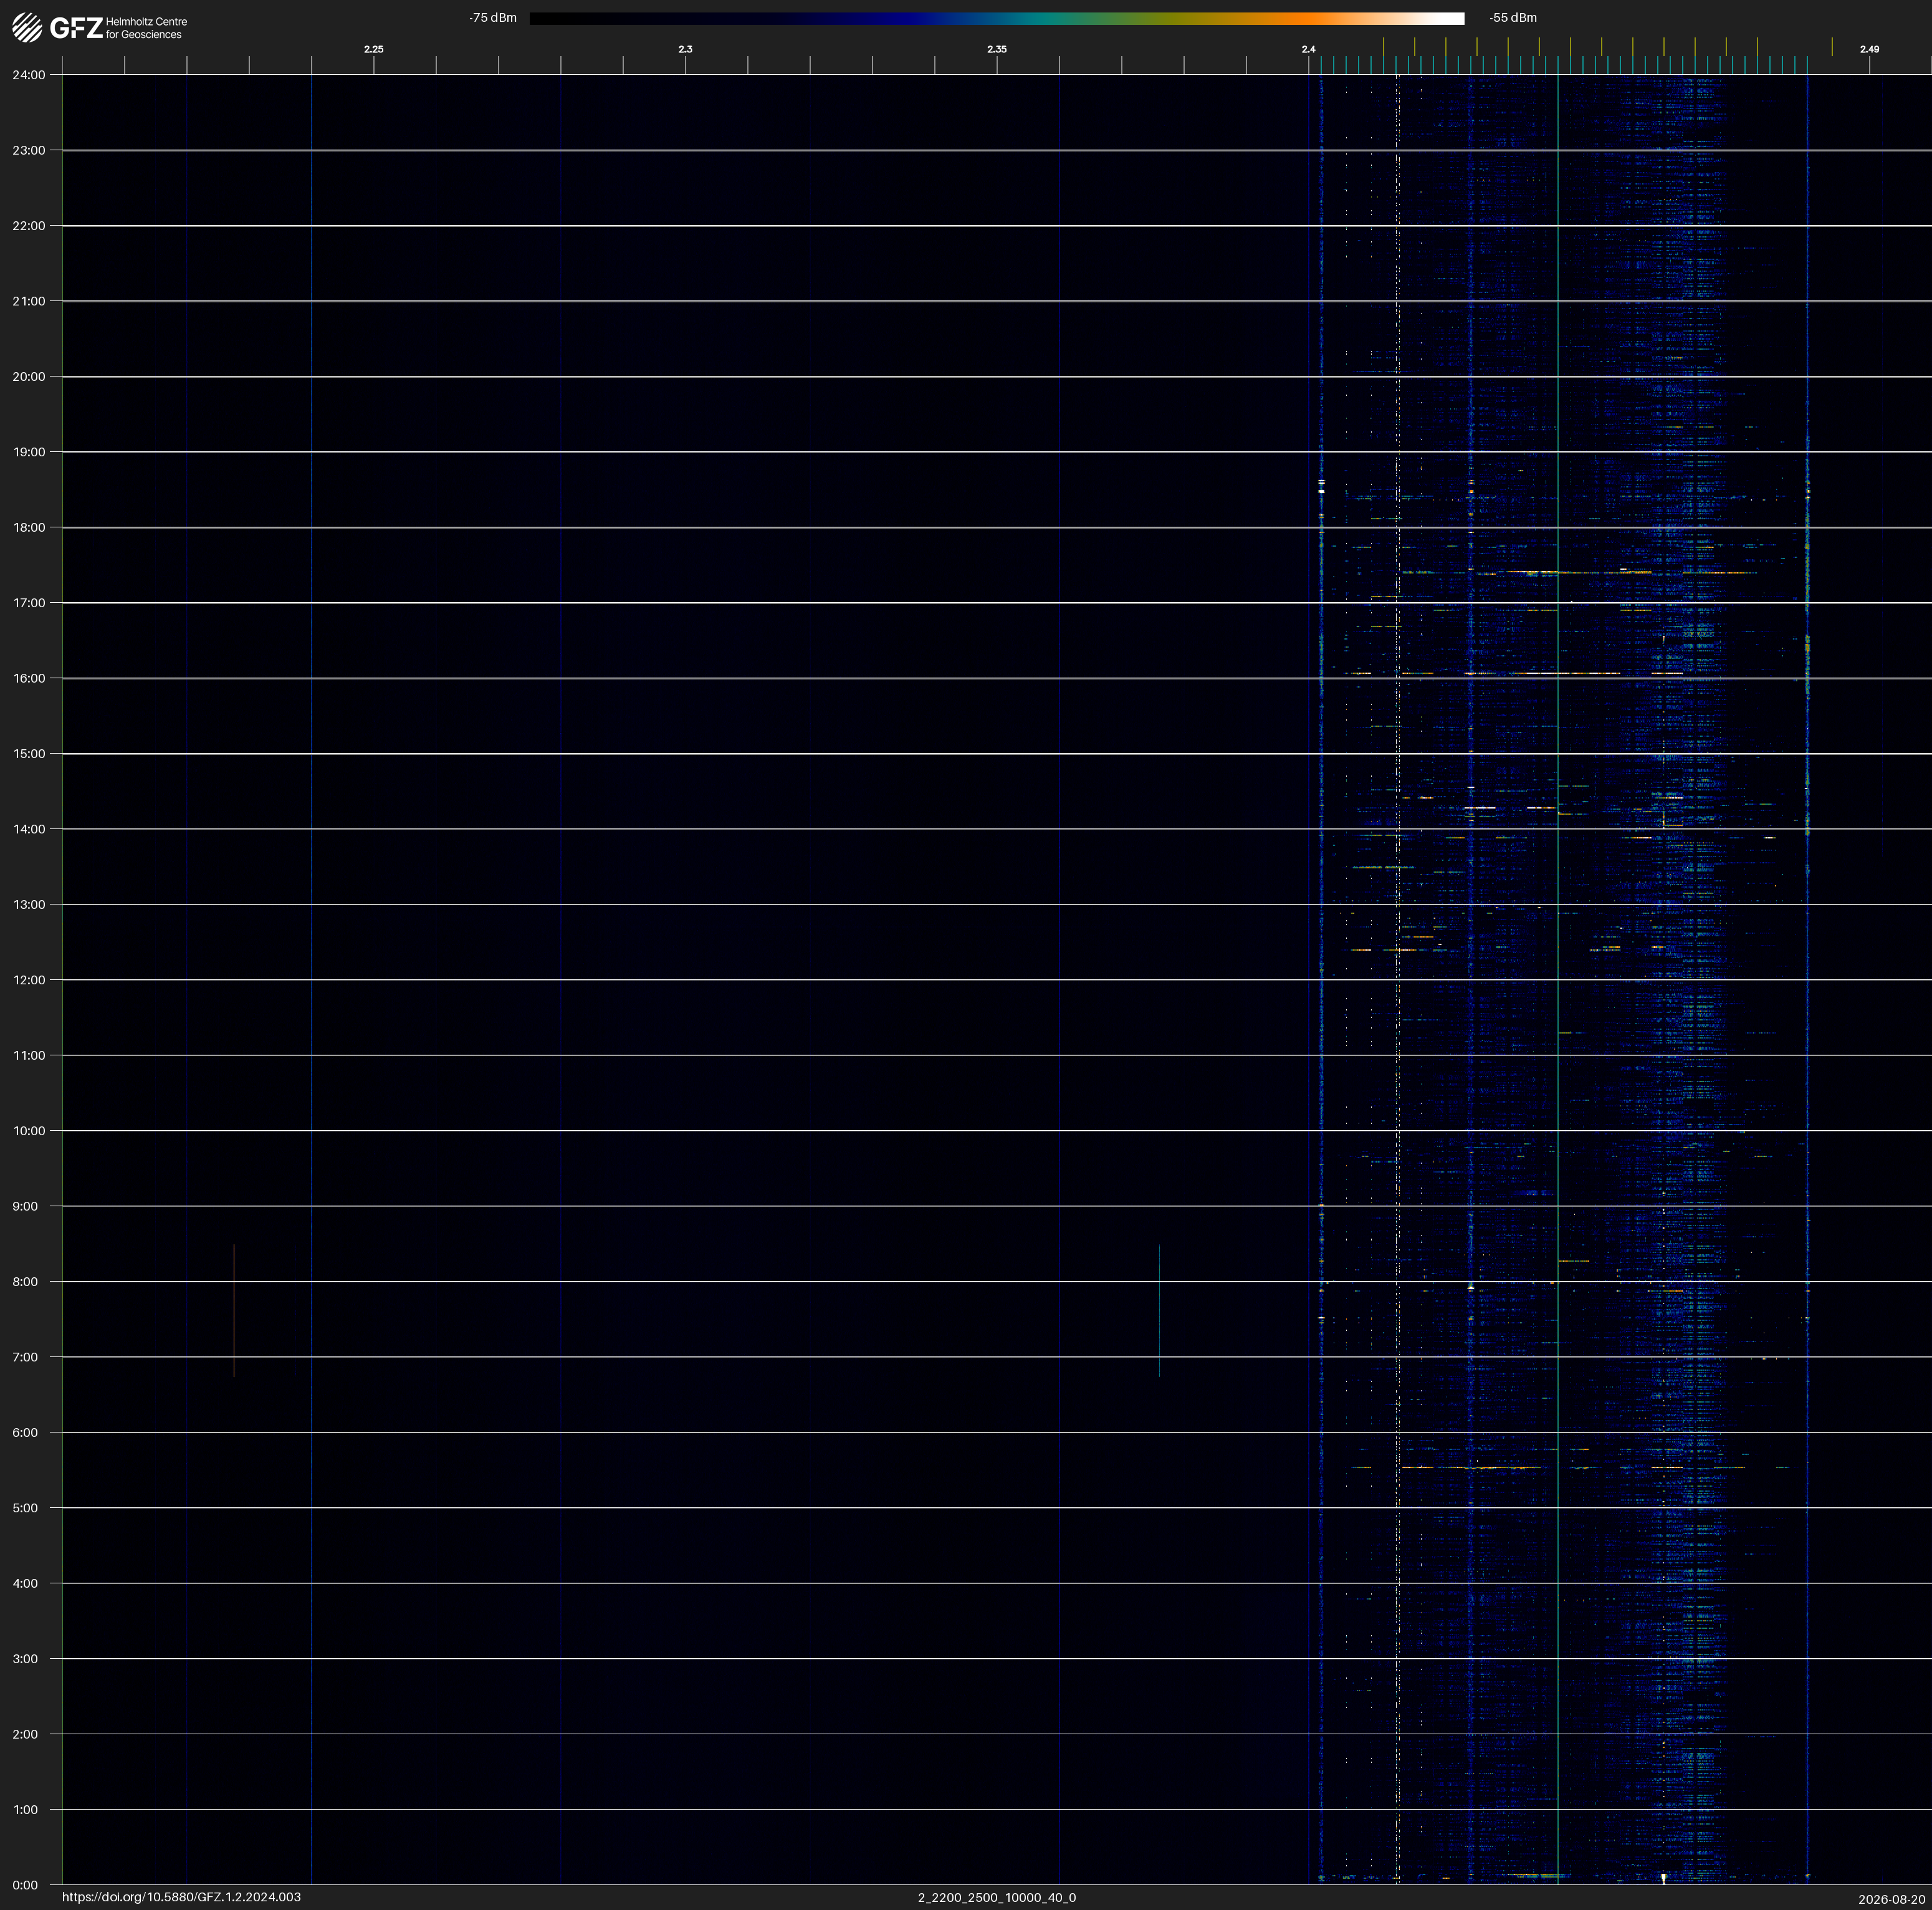Click the 13:00 time axis label
Screen dimensions: 1932x1910
pyautogui.click(x=29, y=905)
